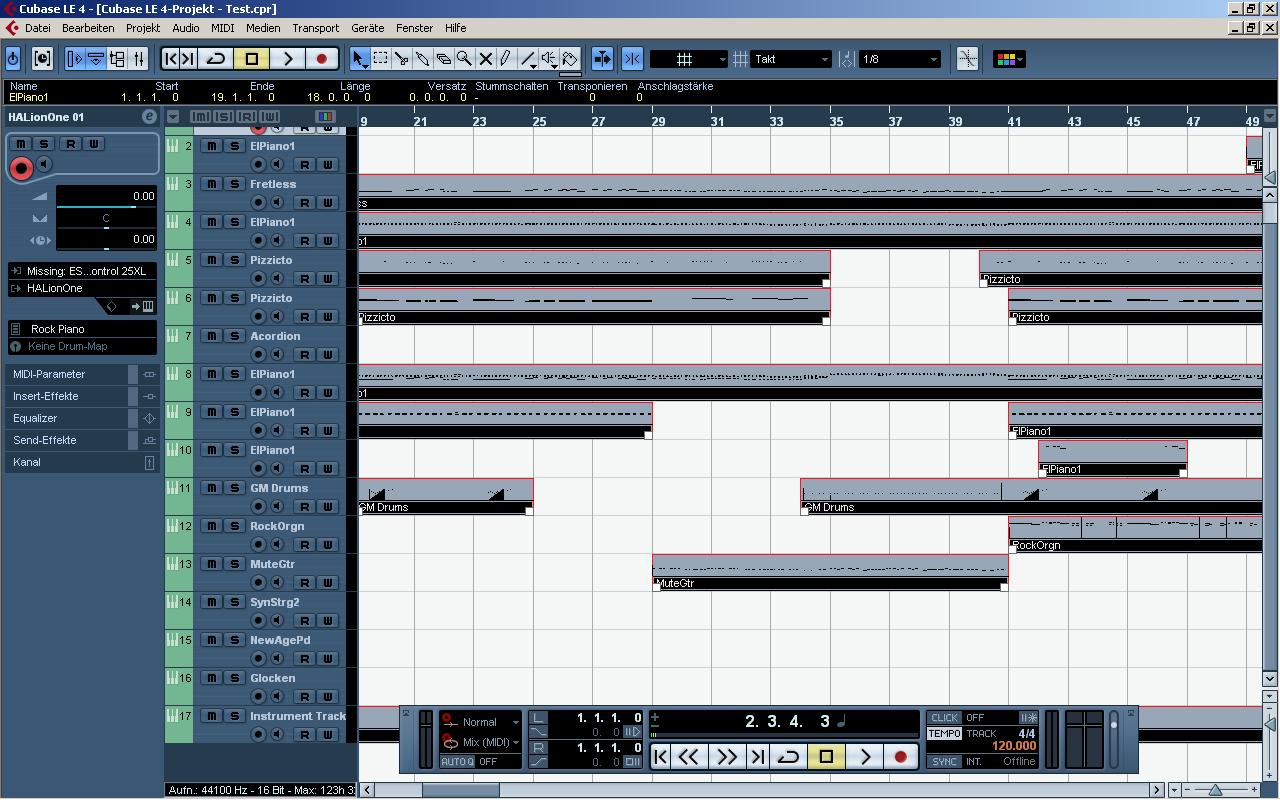
Task: Open the Bearbeiten menu
Action: 88,28
